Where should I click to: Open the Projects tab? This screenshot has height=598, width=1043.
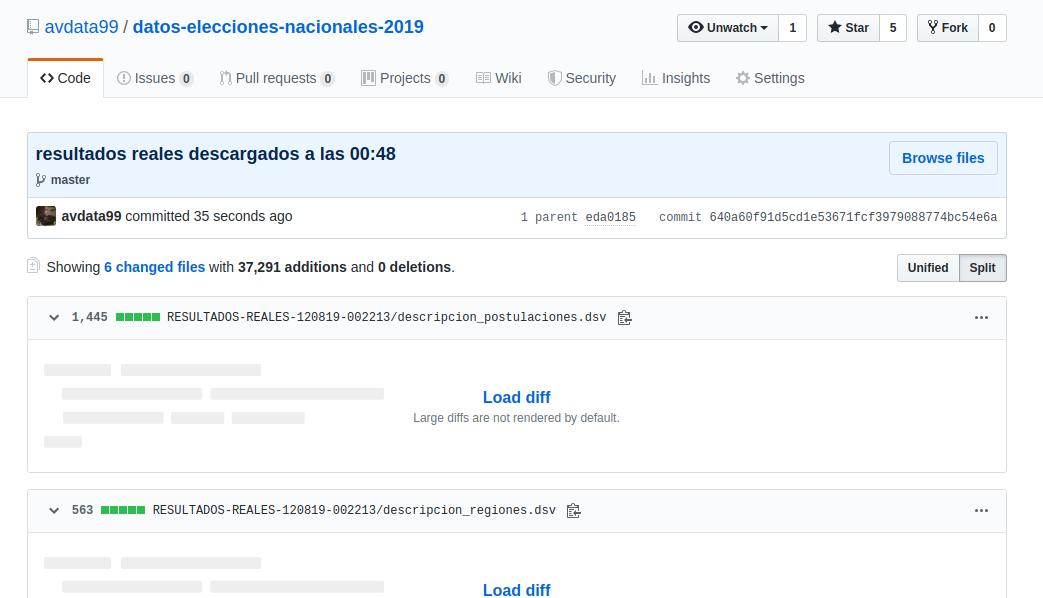click(404, 78)
